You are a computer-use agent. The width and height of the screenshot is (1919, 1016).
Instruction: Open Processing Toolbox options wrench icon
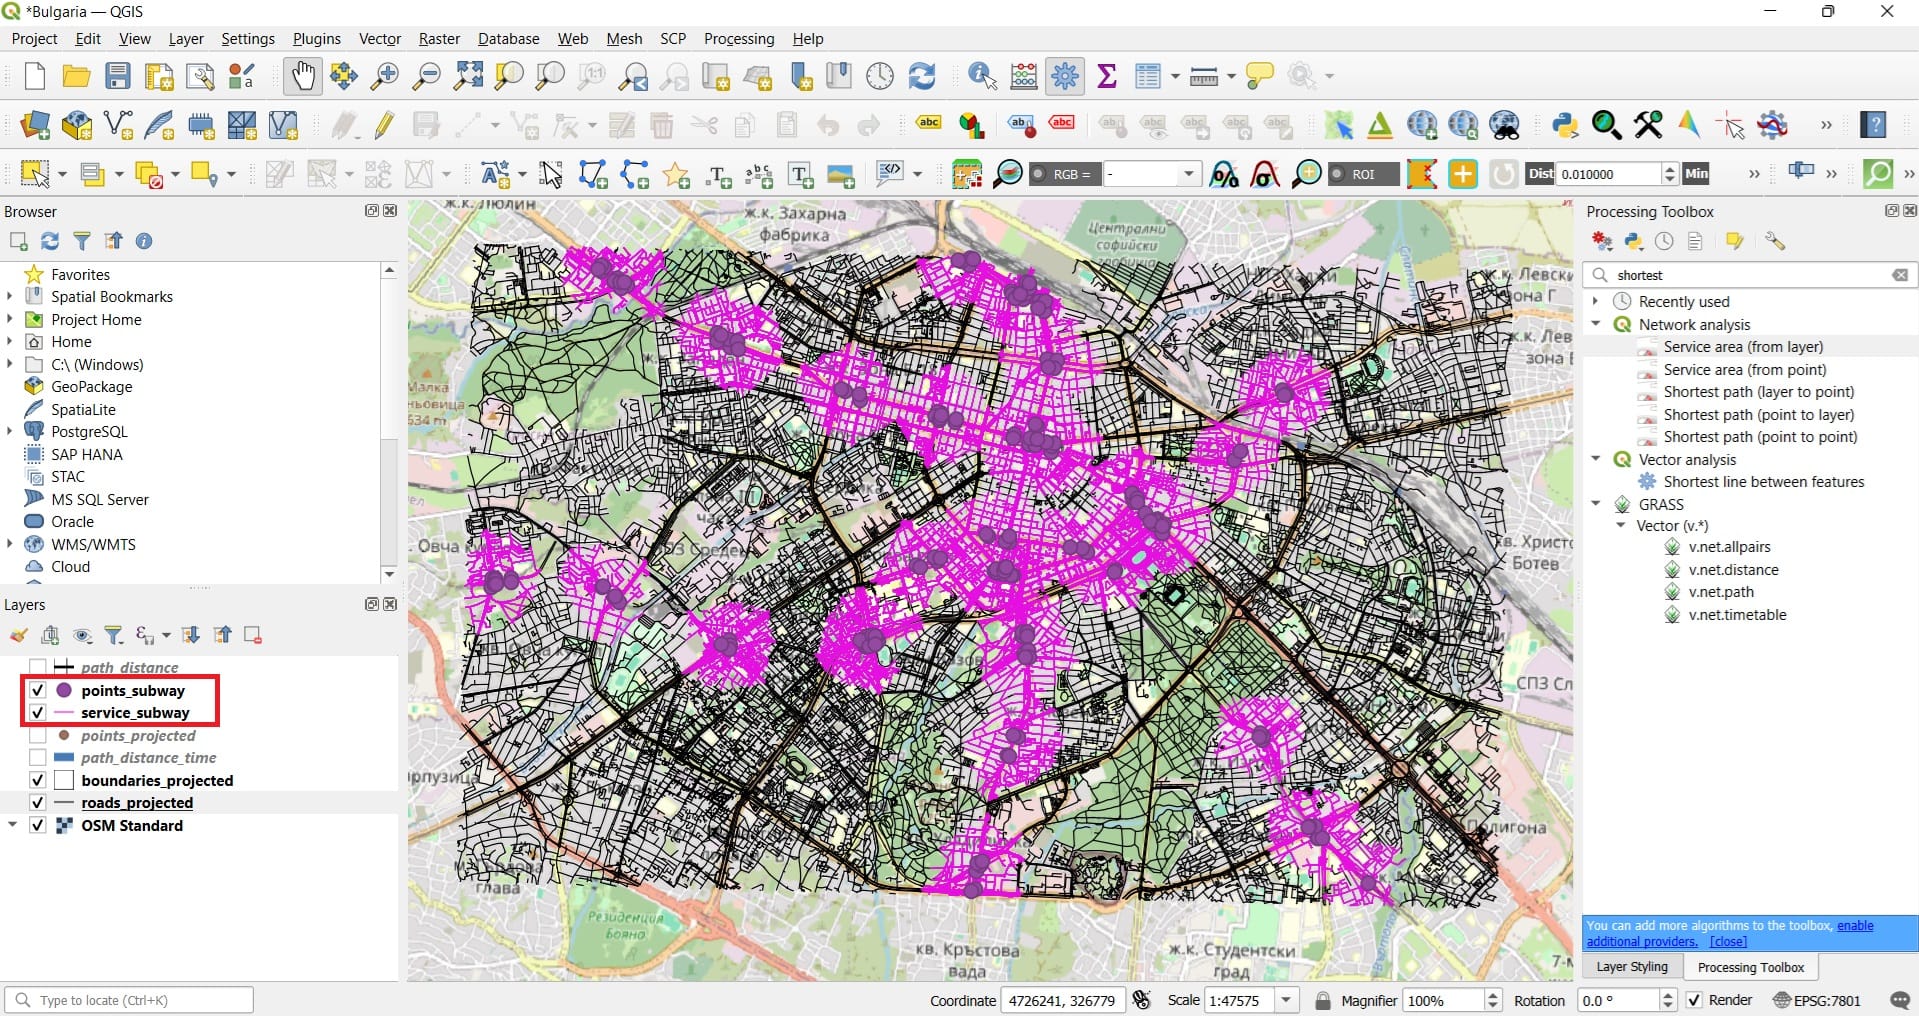pos(1775,241)
